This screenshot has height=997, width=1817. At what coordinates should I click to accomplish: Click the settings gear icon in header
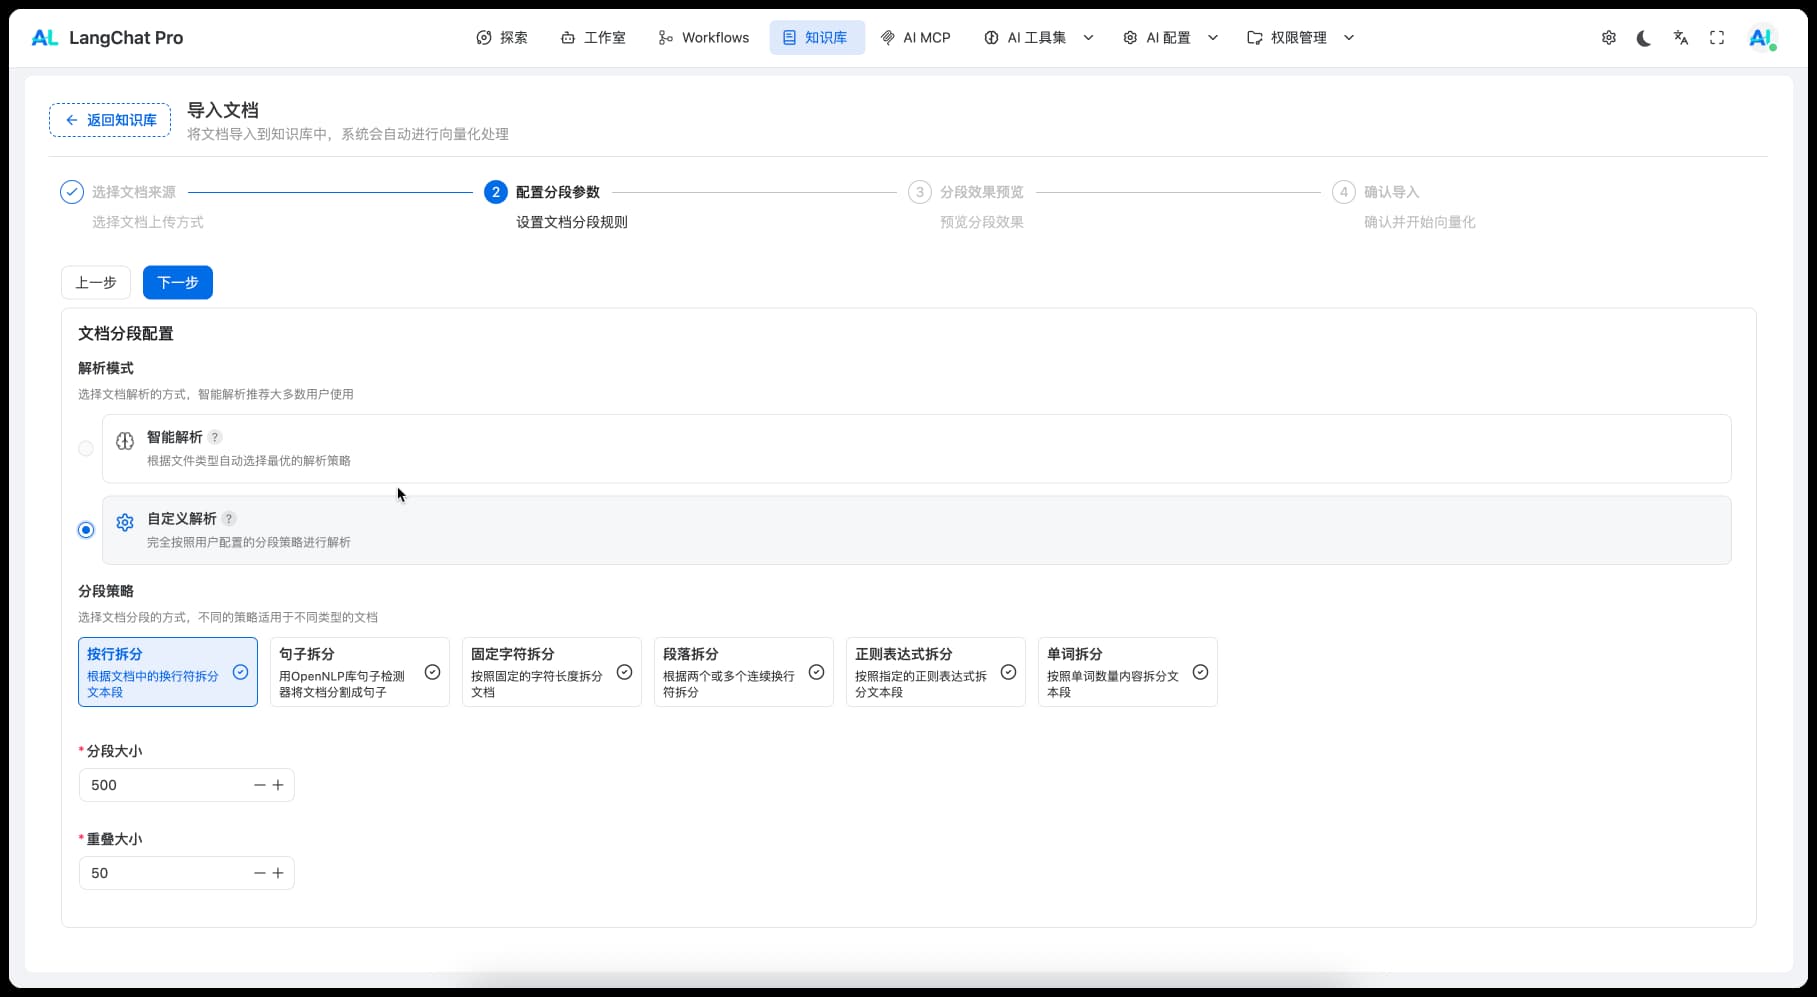click(x=1608, y=38)
